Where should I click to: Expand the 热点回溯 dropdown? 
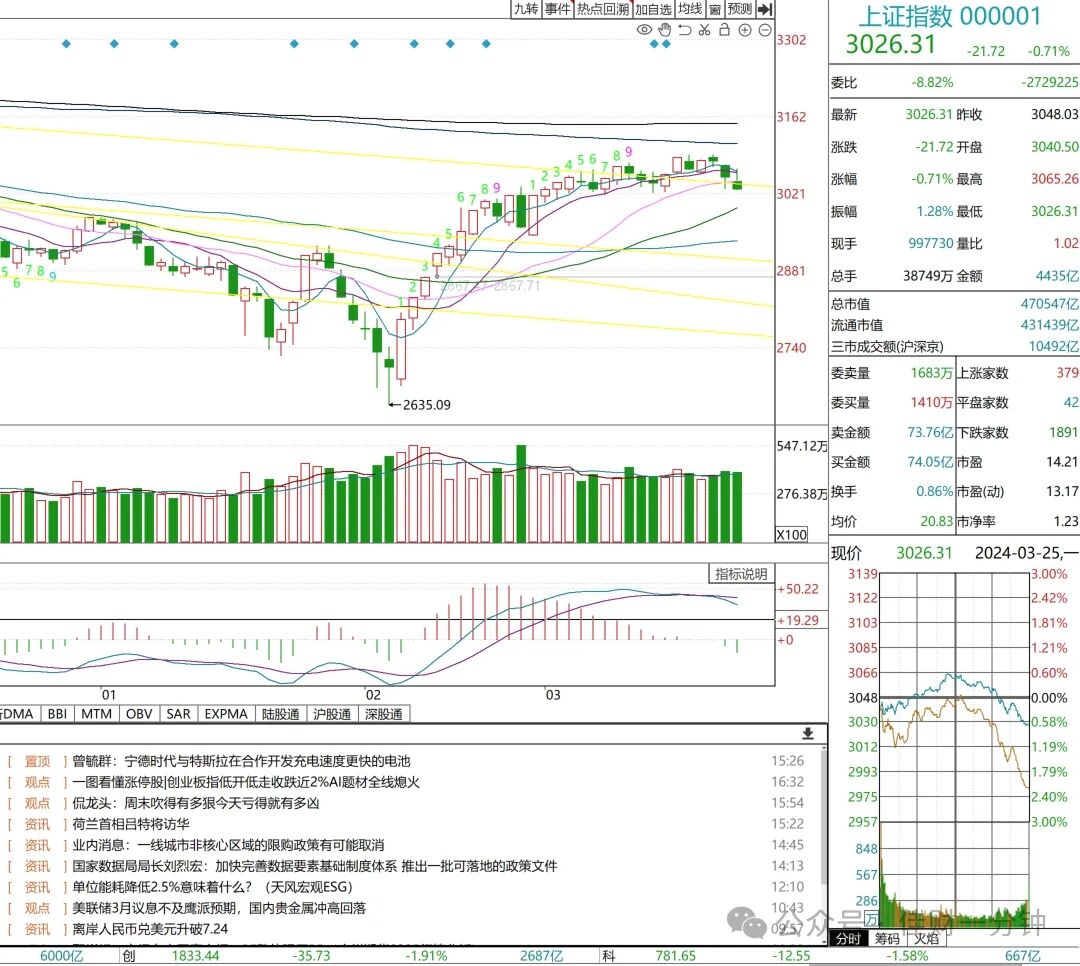tap(603, 9)
